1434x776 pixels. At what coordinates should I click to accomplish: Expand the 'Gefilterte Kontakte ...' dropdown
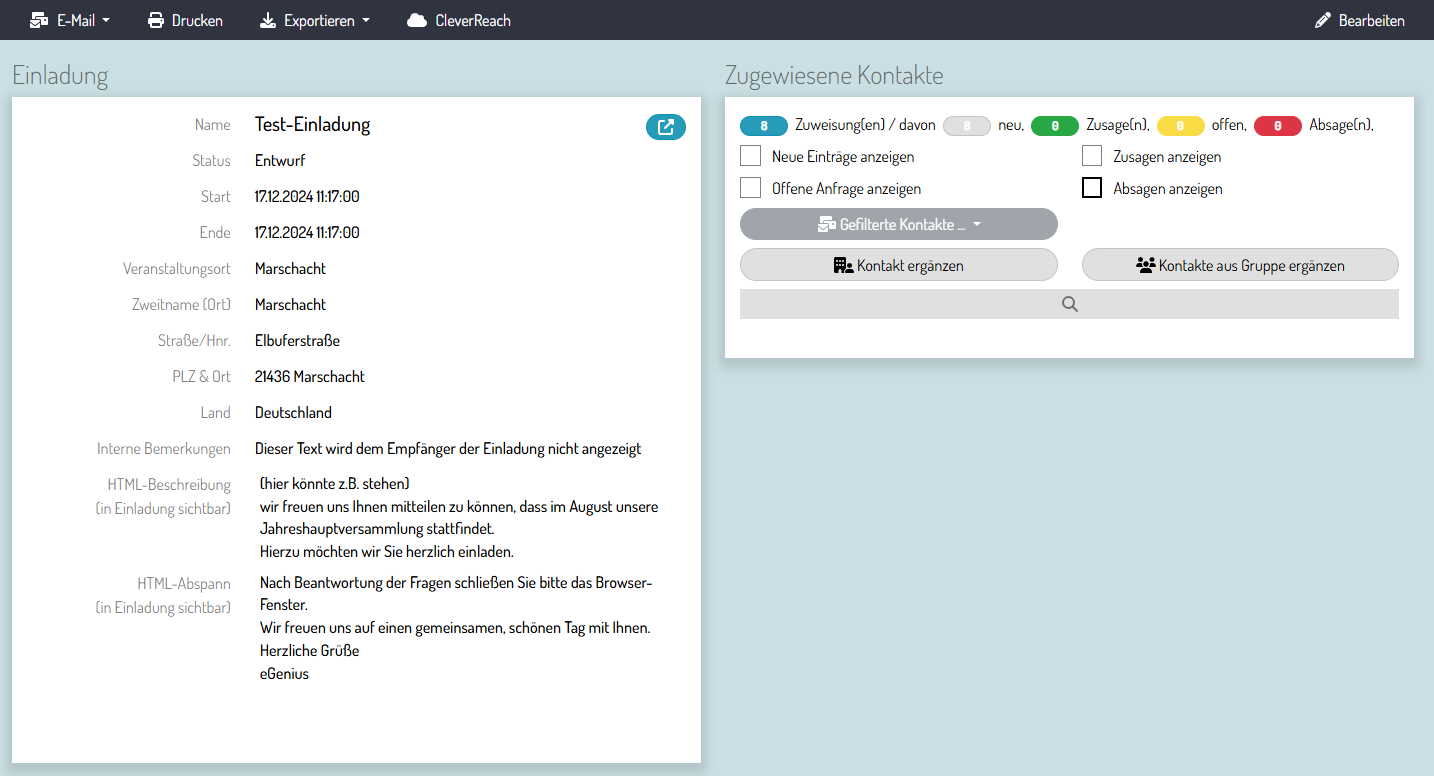[x=977, y=225]
